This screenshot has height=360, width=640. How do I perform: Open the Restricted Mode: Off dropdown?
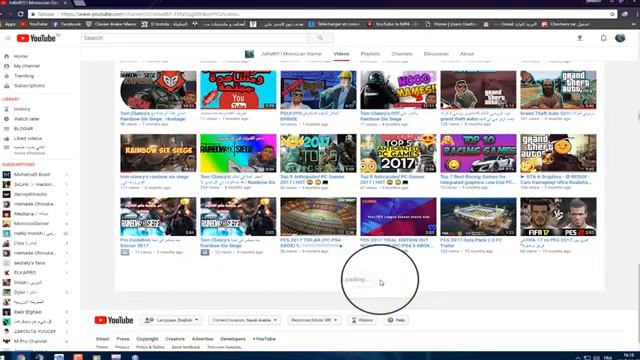click(x=313, y=320)
